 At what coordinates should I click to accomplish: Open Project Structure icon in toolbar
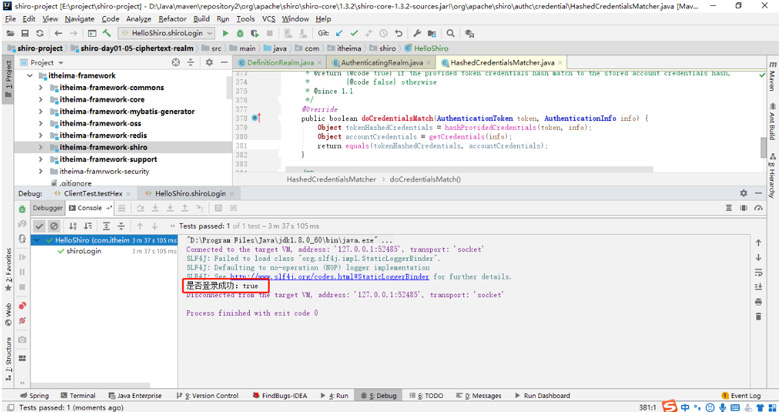pyautogui.click(x=432, y=33)
